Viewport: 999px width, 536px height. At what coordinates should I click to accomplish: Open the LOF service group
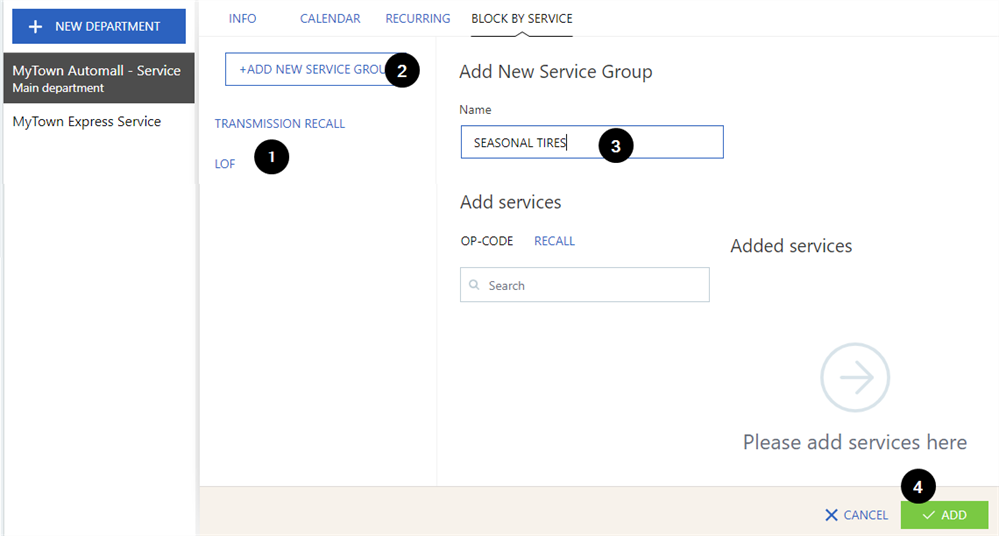point(225,164)
